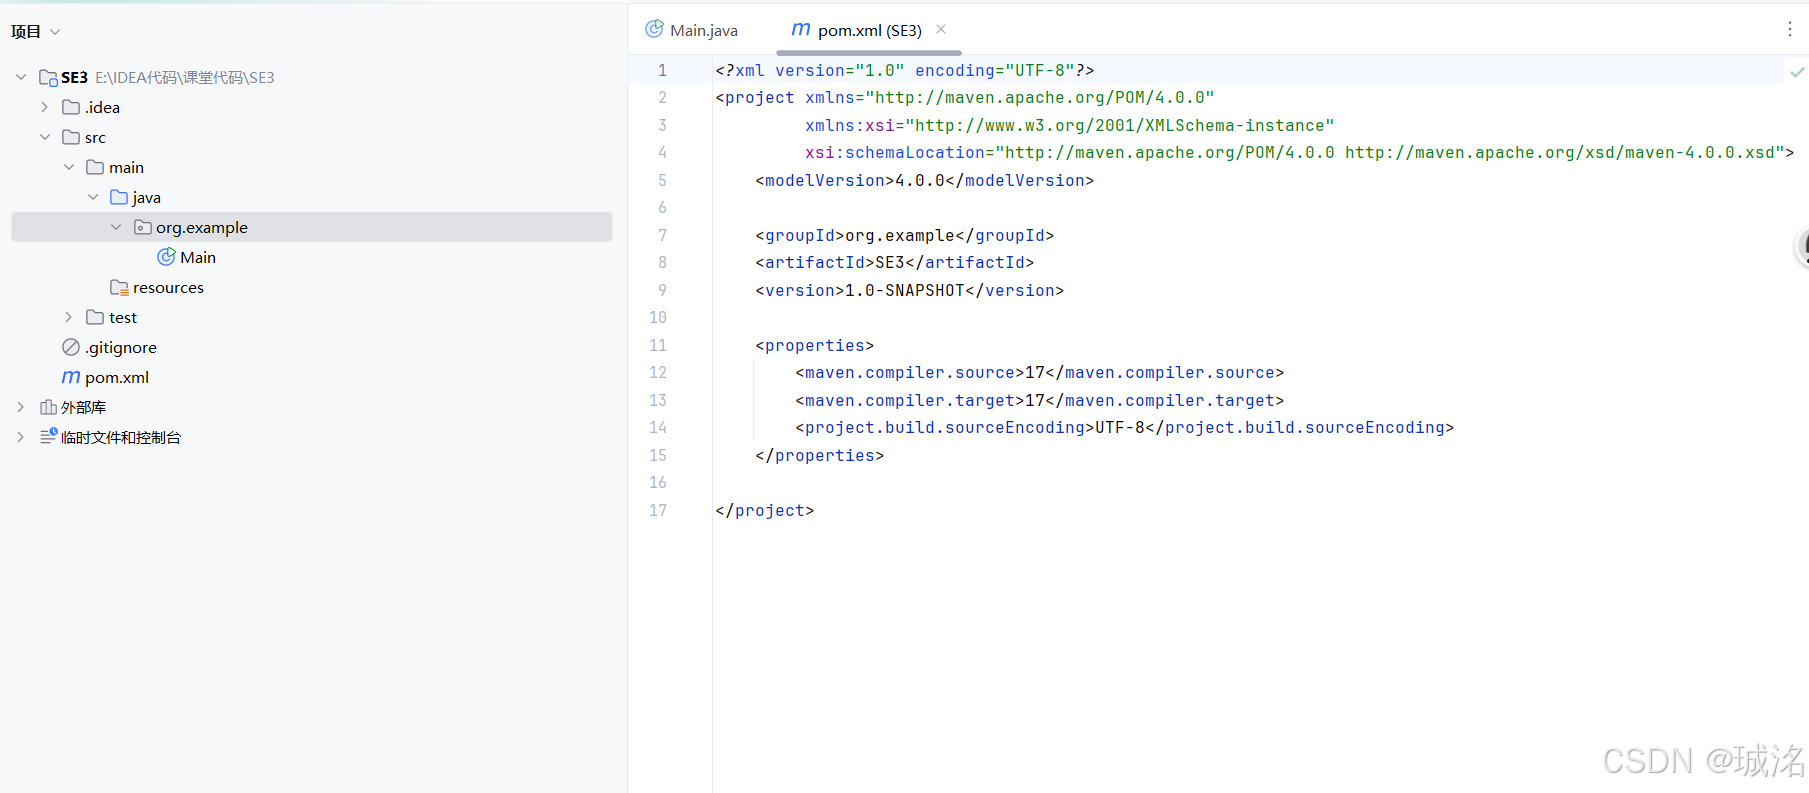Click the xsi:schemaLocation attribute line
Screen dimensions: 1809x793
pos(1299,152)
